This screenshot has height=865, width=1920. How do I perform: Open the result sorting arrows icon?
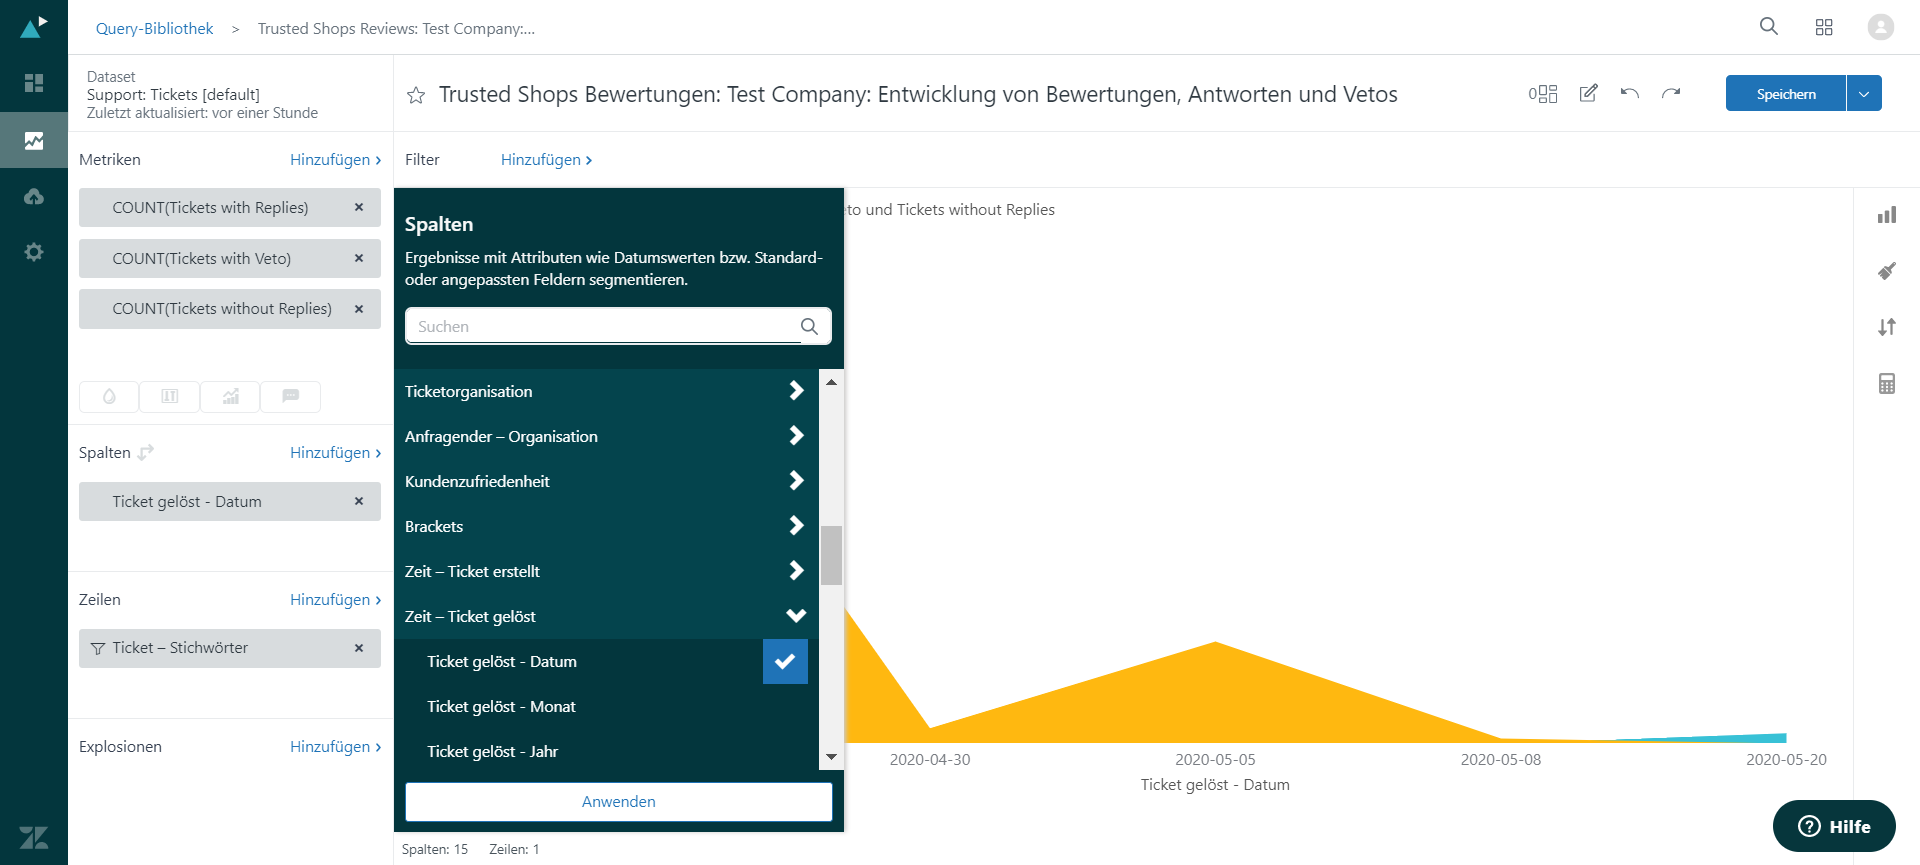pos(1887,327)
